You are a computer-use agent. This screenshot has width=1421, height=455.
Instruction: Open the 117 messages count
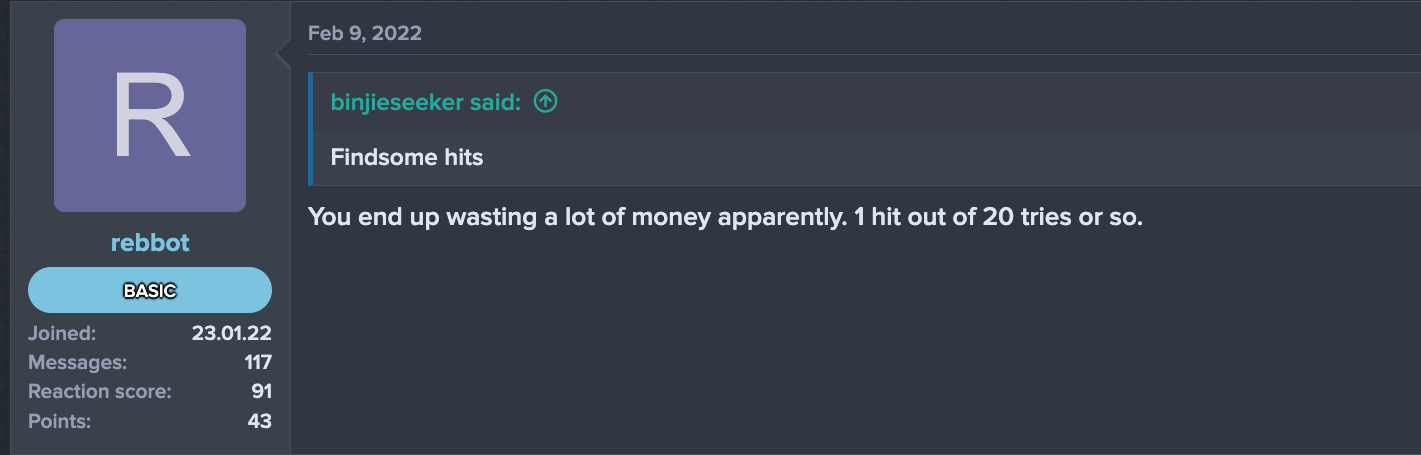[x=257, y=362]
